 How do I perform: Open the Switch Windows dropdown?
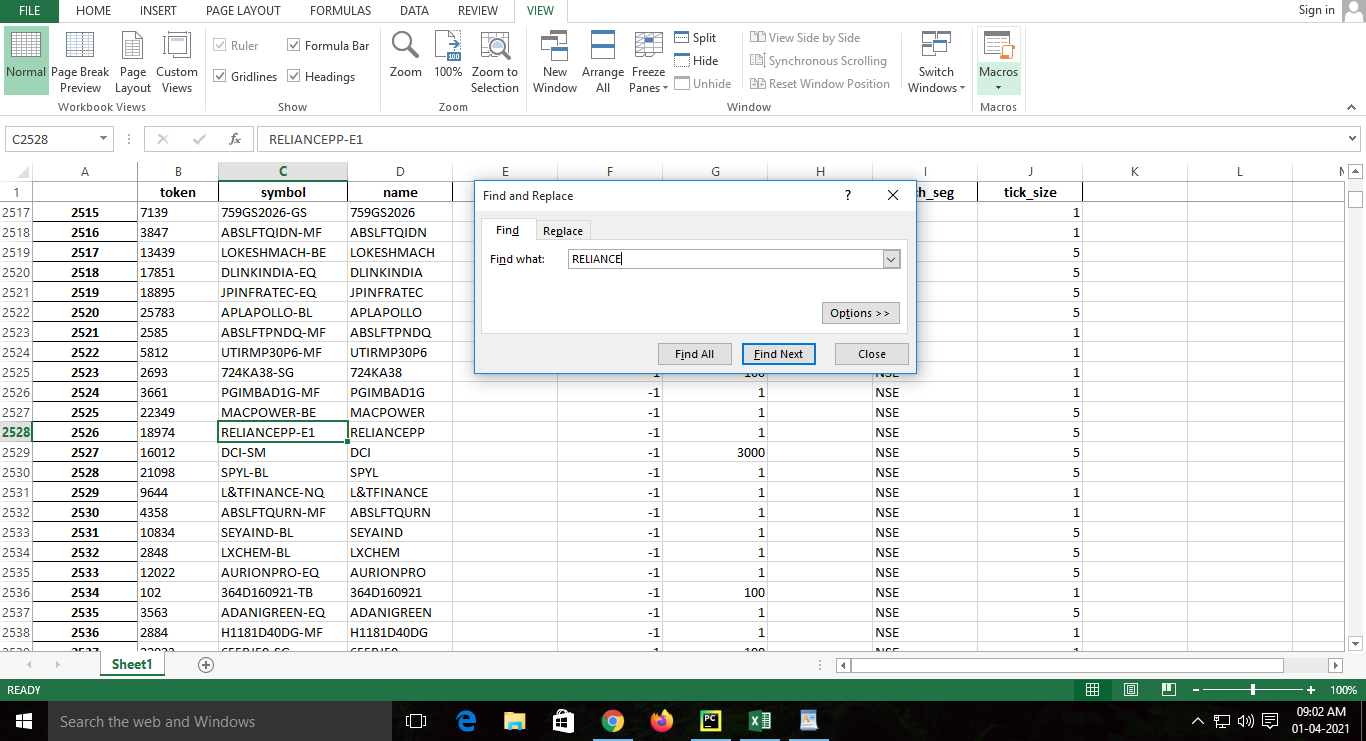pos(936,60)
